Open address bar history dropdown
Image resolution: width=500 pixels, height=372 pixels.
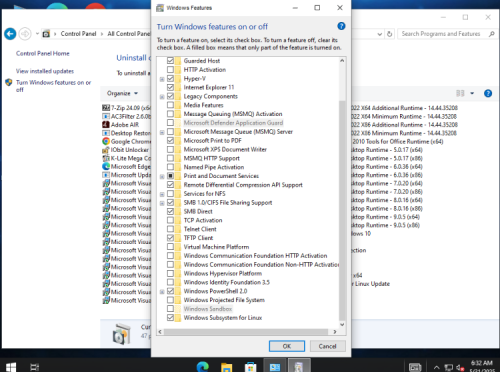[x=379, y=34]
